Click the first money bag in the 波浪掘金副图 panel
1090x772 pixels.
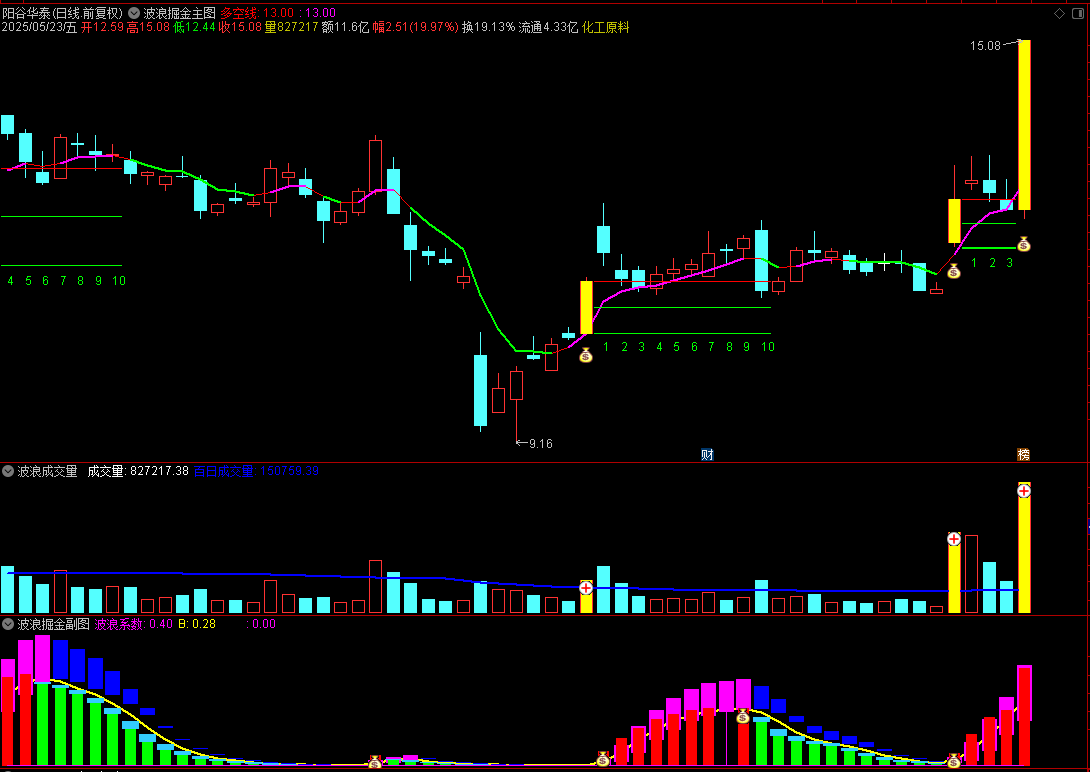(x=375, y=762)
